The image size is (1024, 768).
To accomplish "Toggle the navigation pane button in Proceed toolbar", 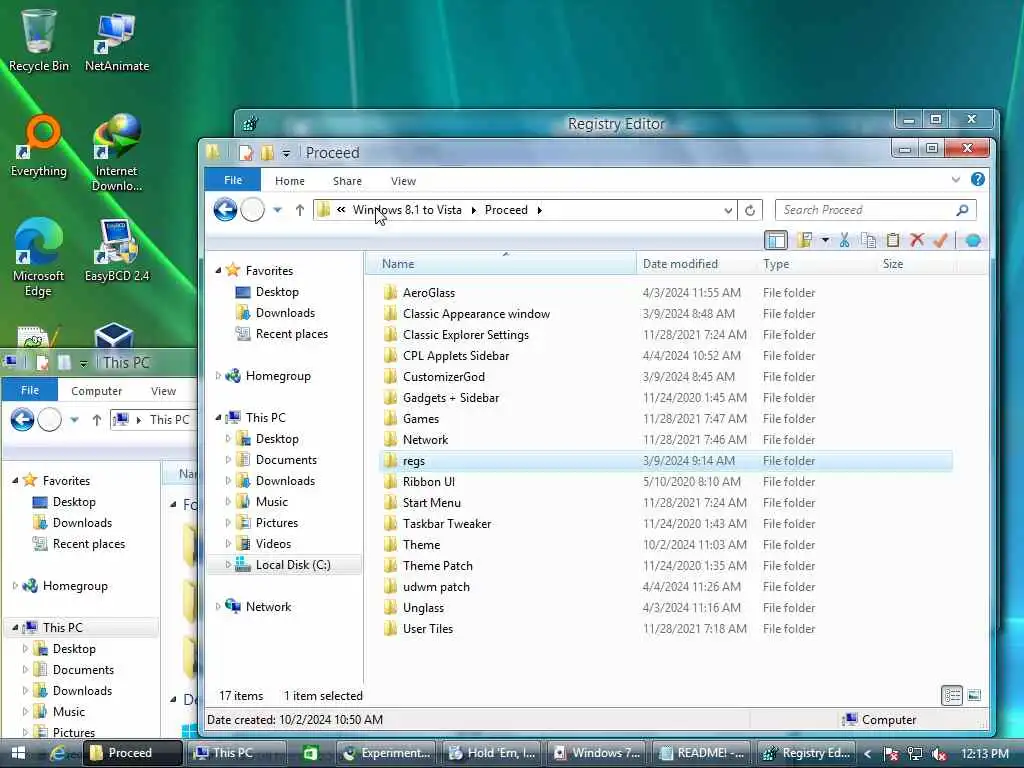I will 776,240.
